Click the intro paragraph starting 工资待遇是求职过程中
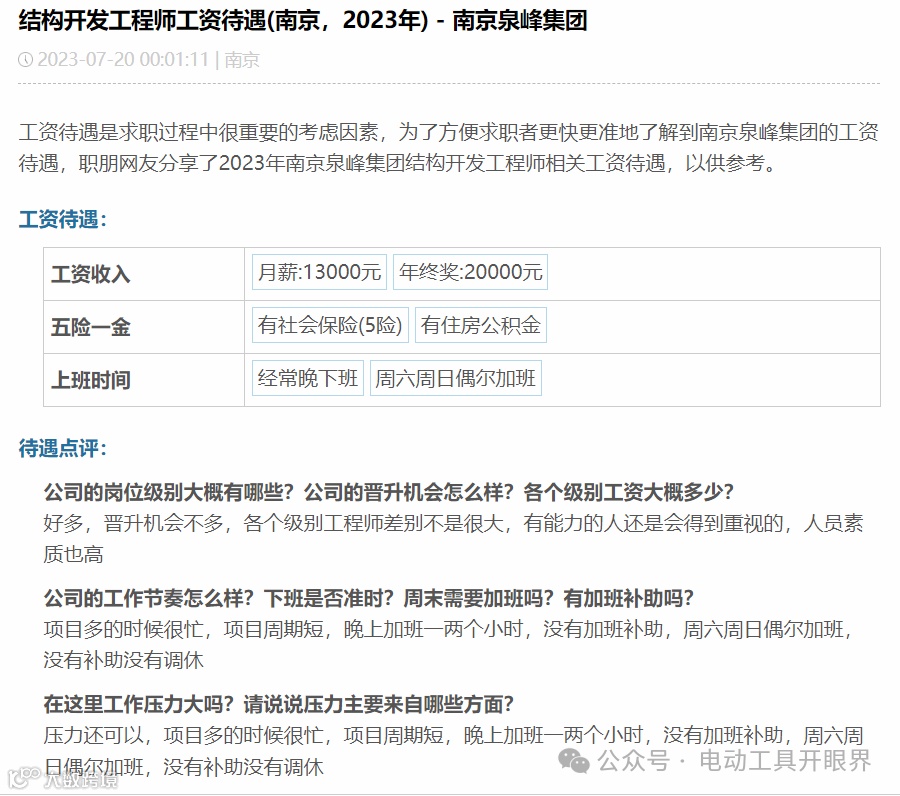 coord(449,147)
